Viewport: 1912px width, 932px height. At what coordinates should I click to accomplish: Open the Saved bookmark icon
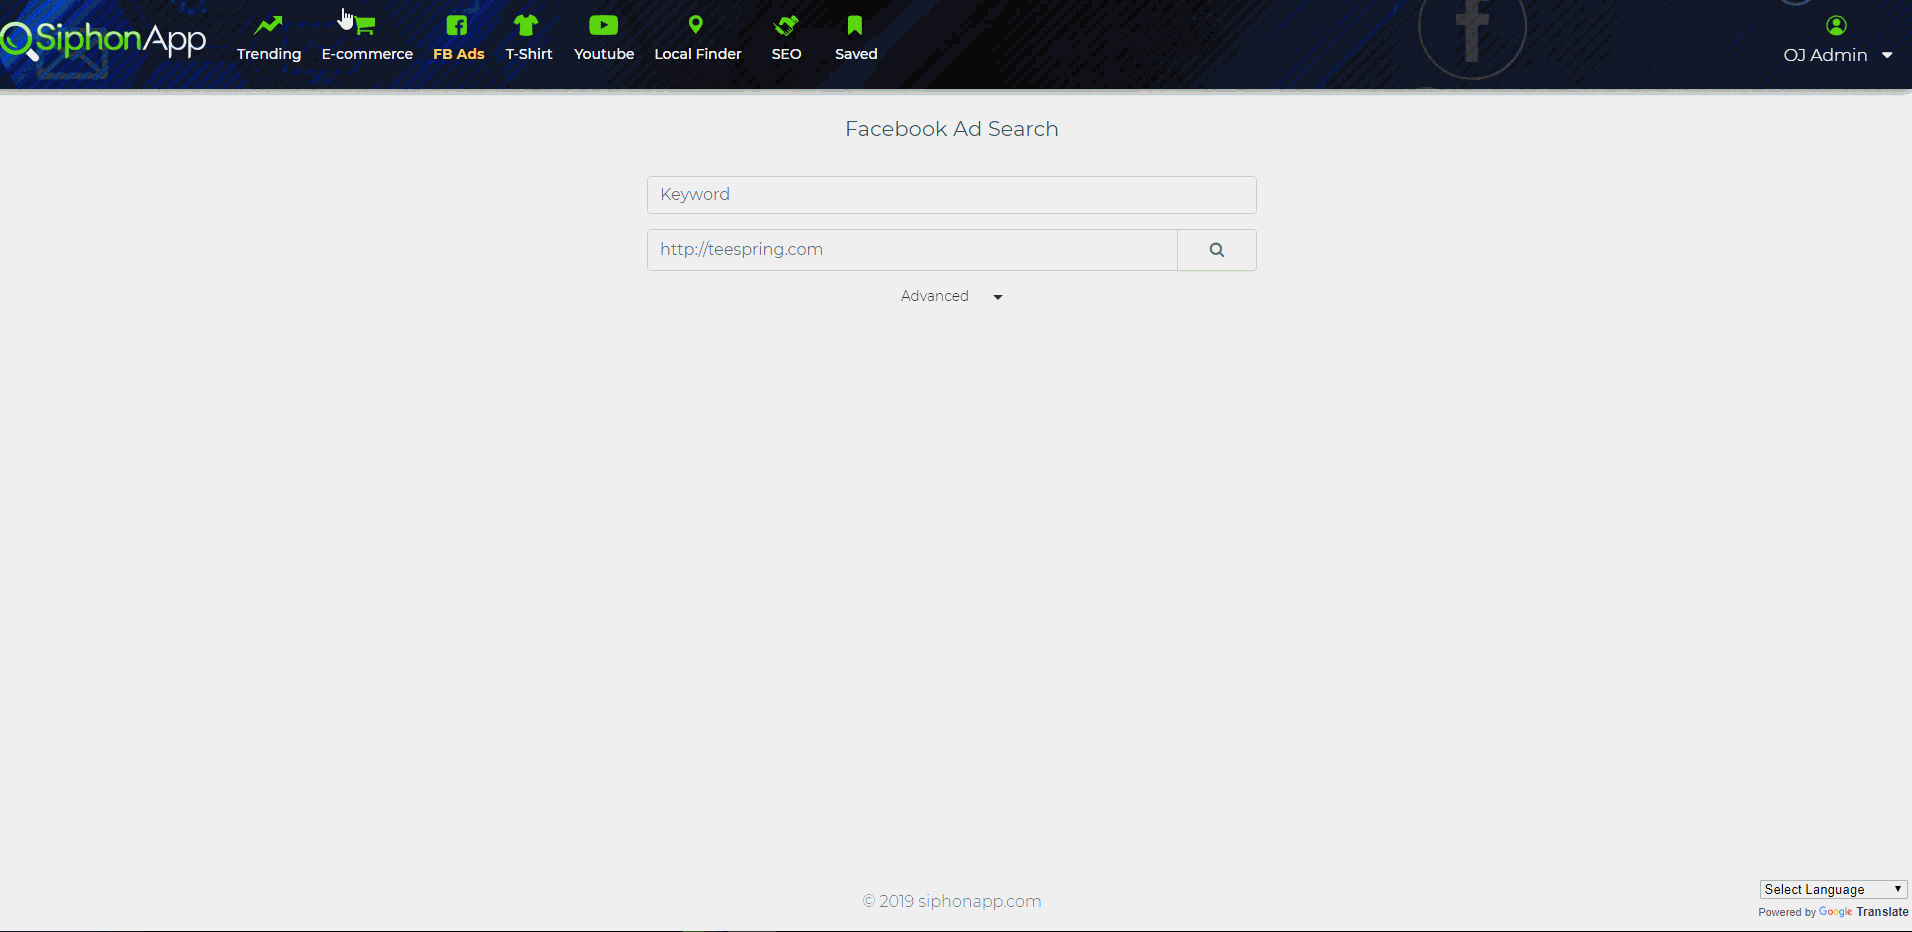click(855, 25)
